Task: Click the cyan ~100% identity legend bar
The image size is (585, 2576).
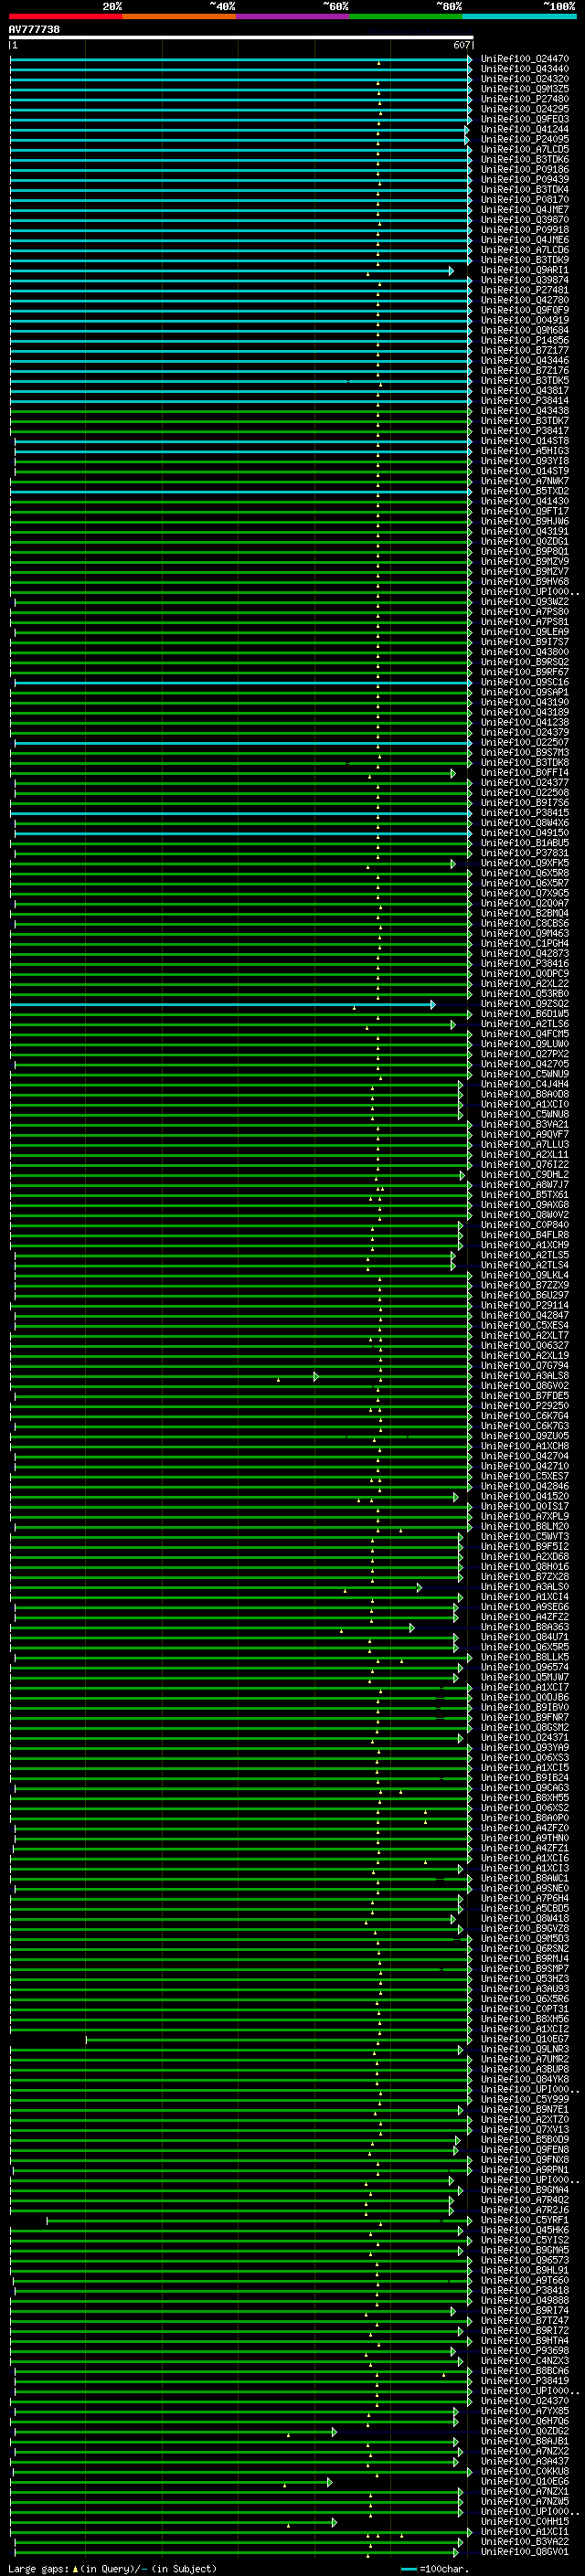Action: tap(518, 16)
